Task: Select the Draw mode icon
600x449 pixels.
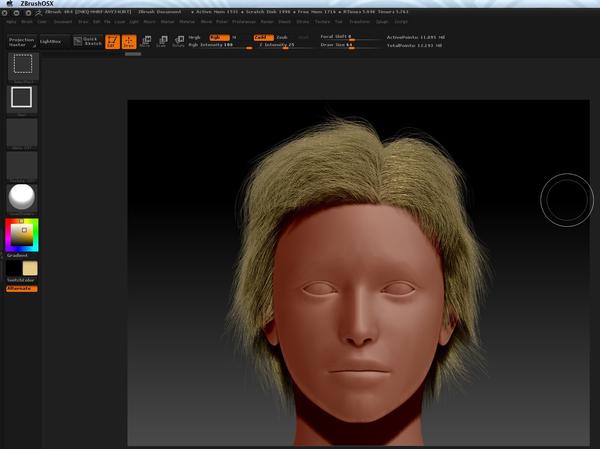Action: 128,42
